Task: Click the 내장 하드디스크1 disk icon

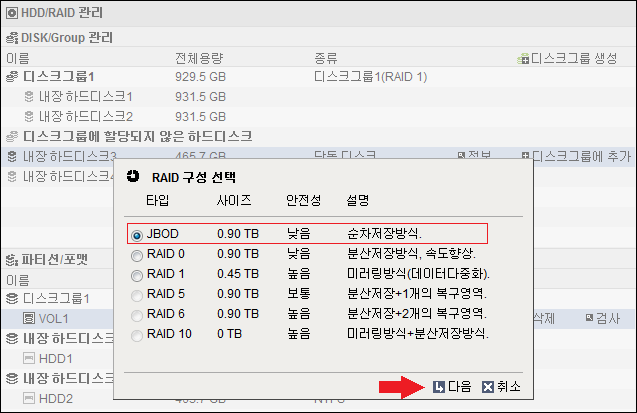Action: click(x=29, y=97)
